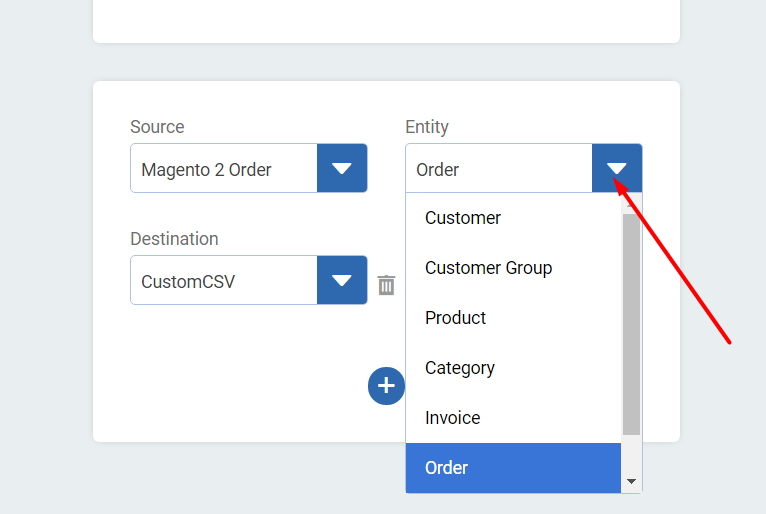Open the Destination dropdown arrow
This screenshot has height=514, width=766.
point(342,280)
